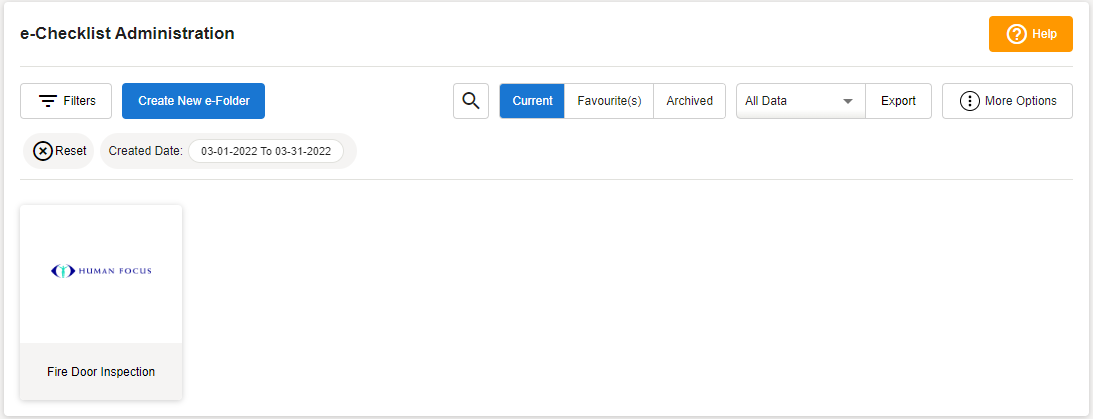The image size is (1093, 419).
Task: Click the magnifying glass search icon
Action: click(x=471, y=101)
